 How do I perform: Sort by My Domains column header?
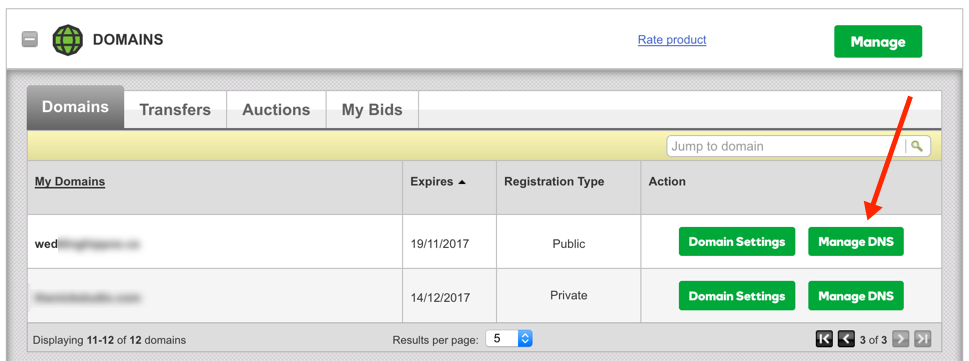point(70,182)
